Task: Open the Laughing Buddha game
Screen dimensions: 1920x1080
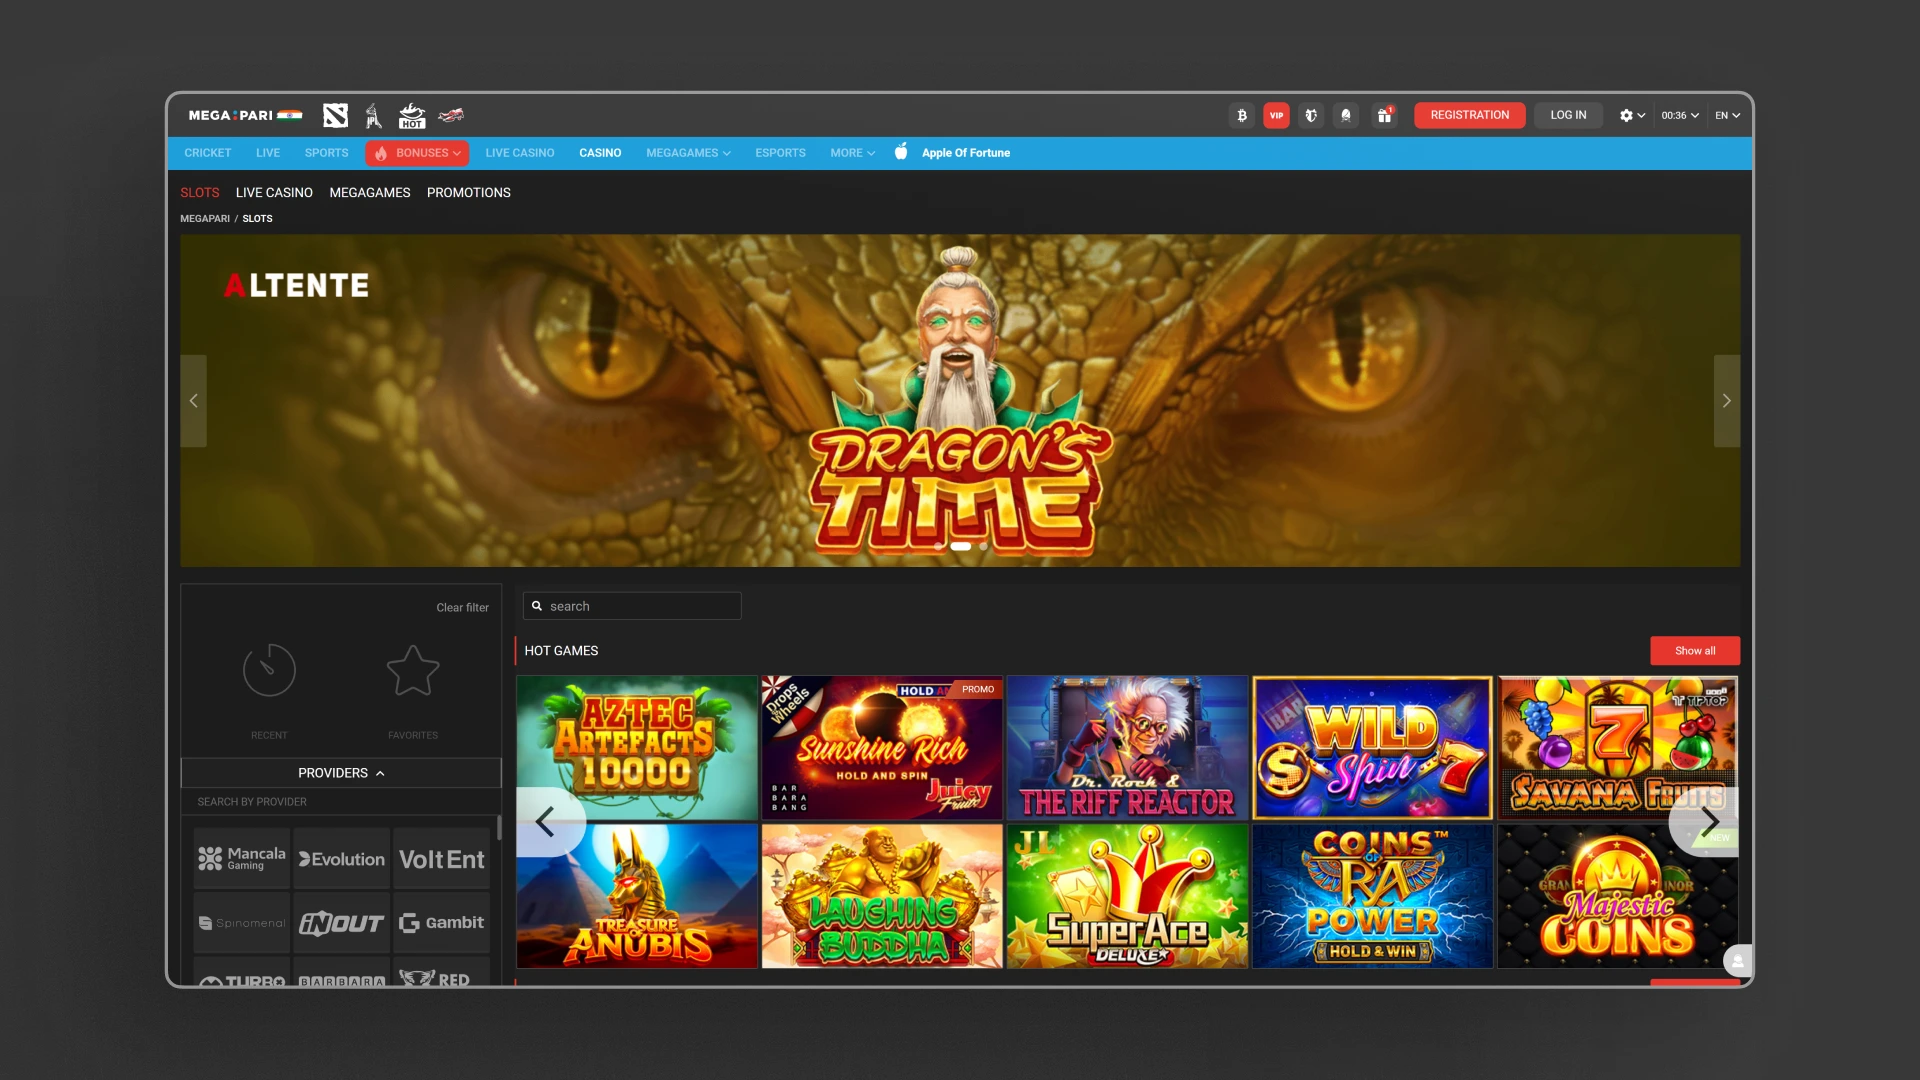Action: (x=882, y=896)
